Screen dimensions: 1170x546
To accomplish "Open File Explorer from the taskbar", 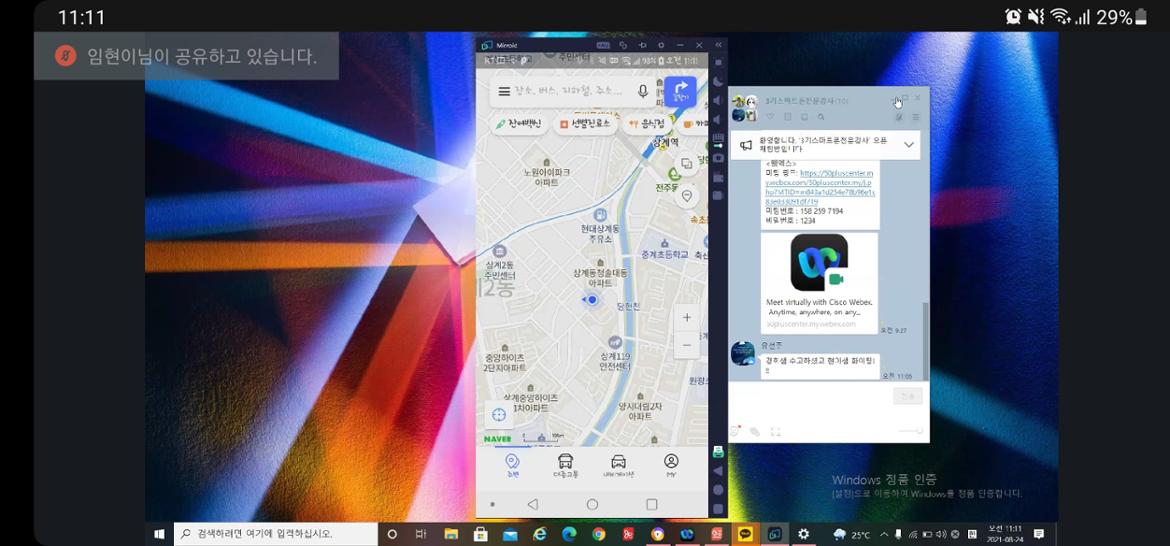I will tap(451, 534).
